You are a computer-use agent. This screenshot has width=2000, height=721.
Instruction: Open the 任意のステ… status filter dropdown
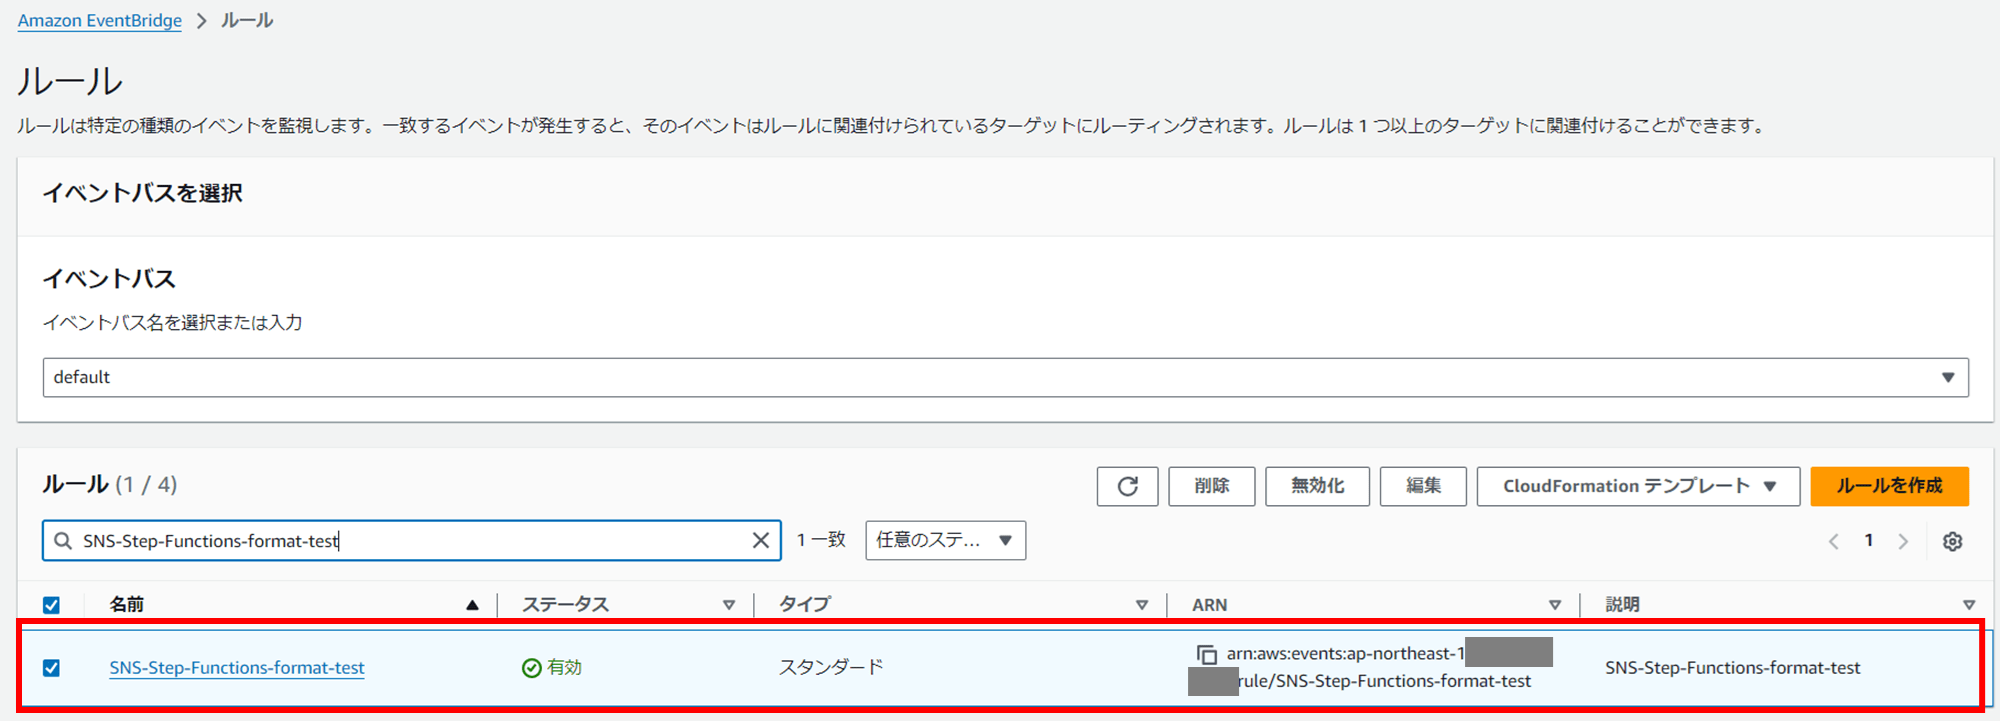pos(945,540)
